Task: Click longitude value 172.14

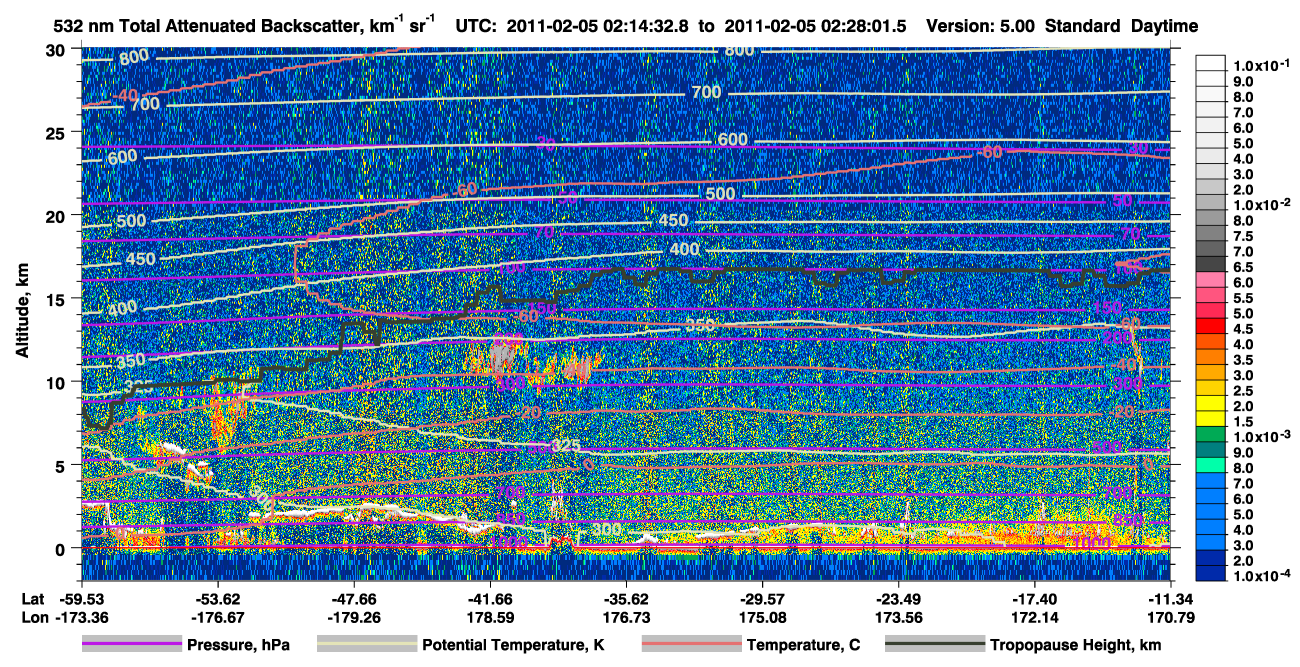Action: [1035, 617]
